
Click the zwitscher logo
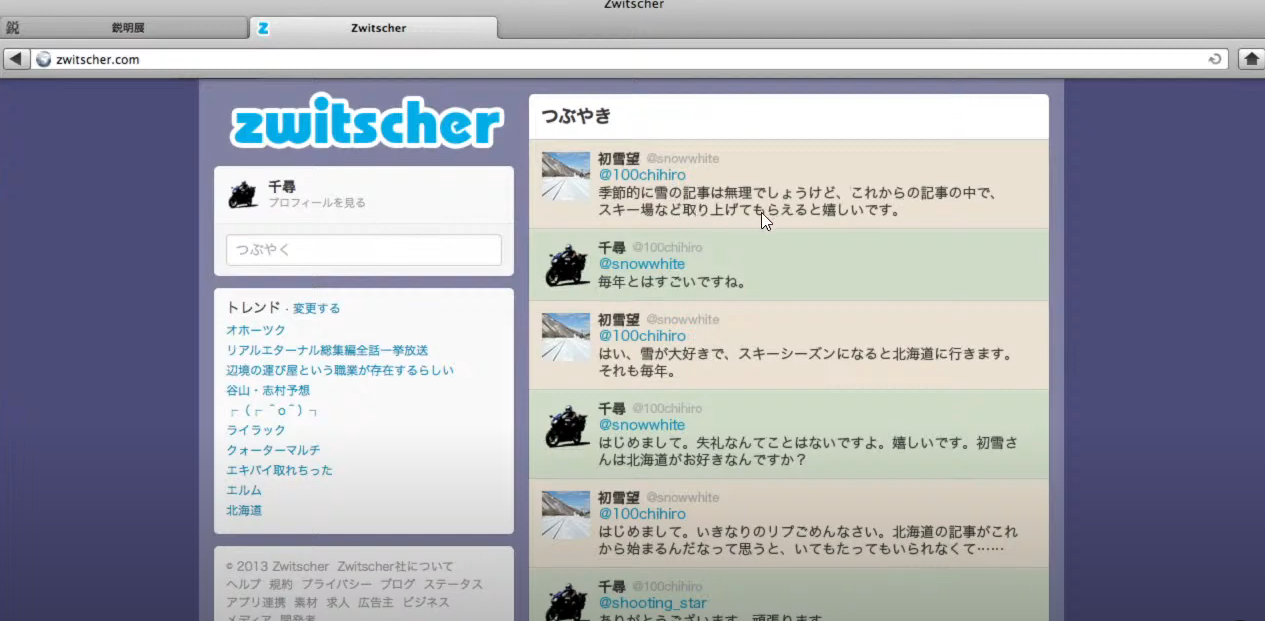(366, 122)
